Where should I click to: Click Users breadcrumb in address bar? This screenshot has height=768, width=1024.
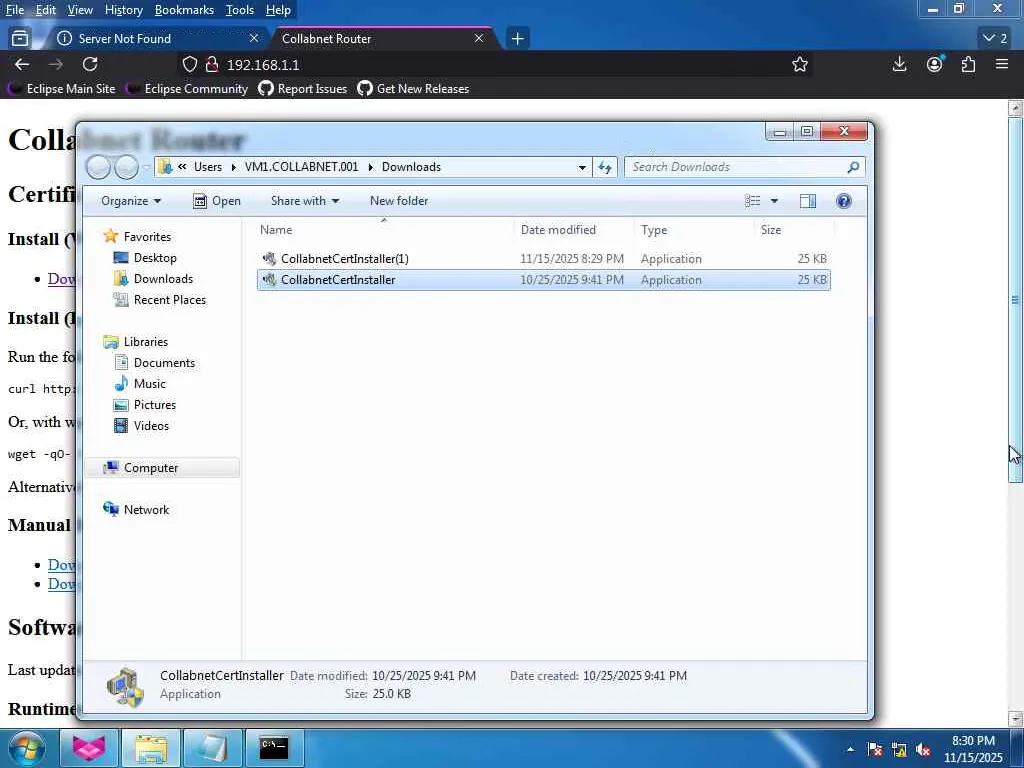tap(208, 167)
